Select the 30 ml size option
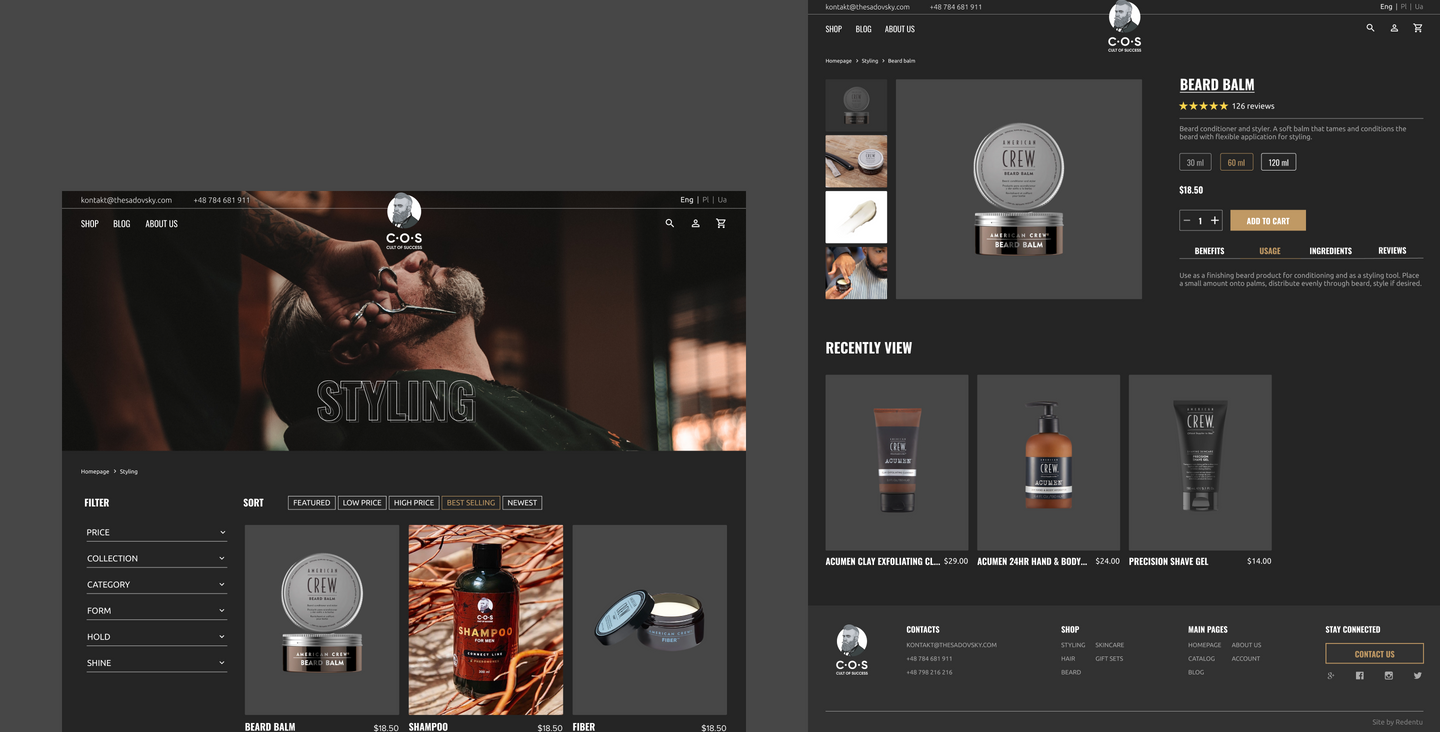The image size is (1440, 732). pyautogui.click(x=1195, y=162)
